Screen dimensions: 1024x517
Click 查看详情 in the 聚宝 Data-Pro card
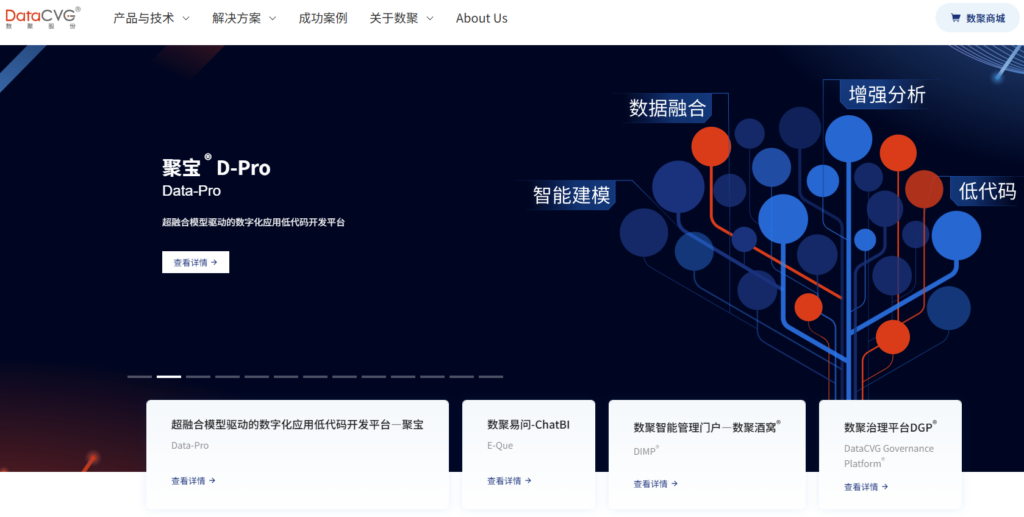(x=193, y=480)
